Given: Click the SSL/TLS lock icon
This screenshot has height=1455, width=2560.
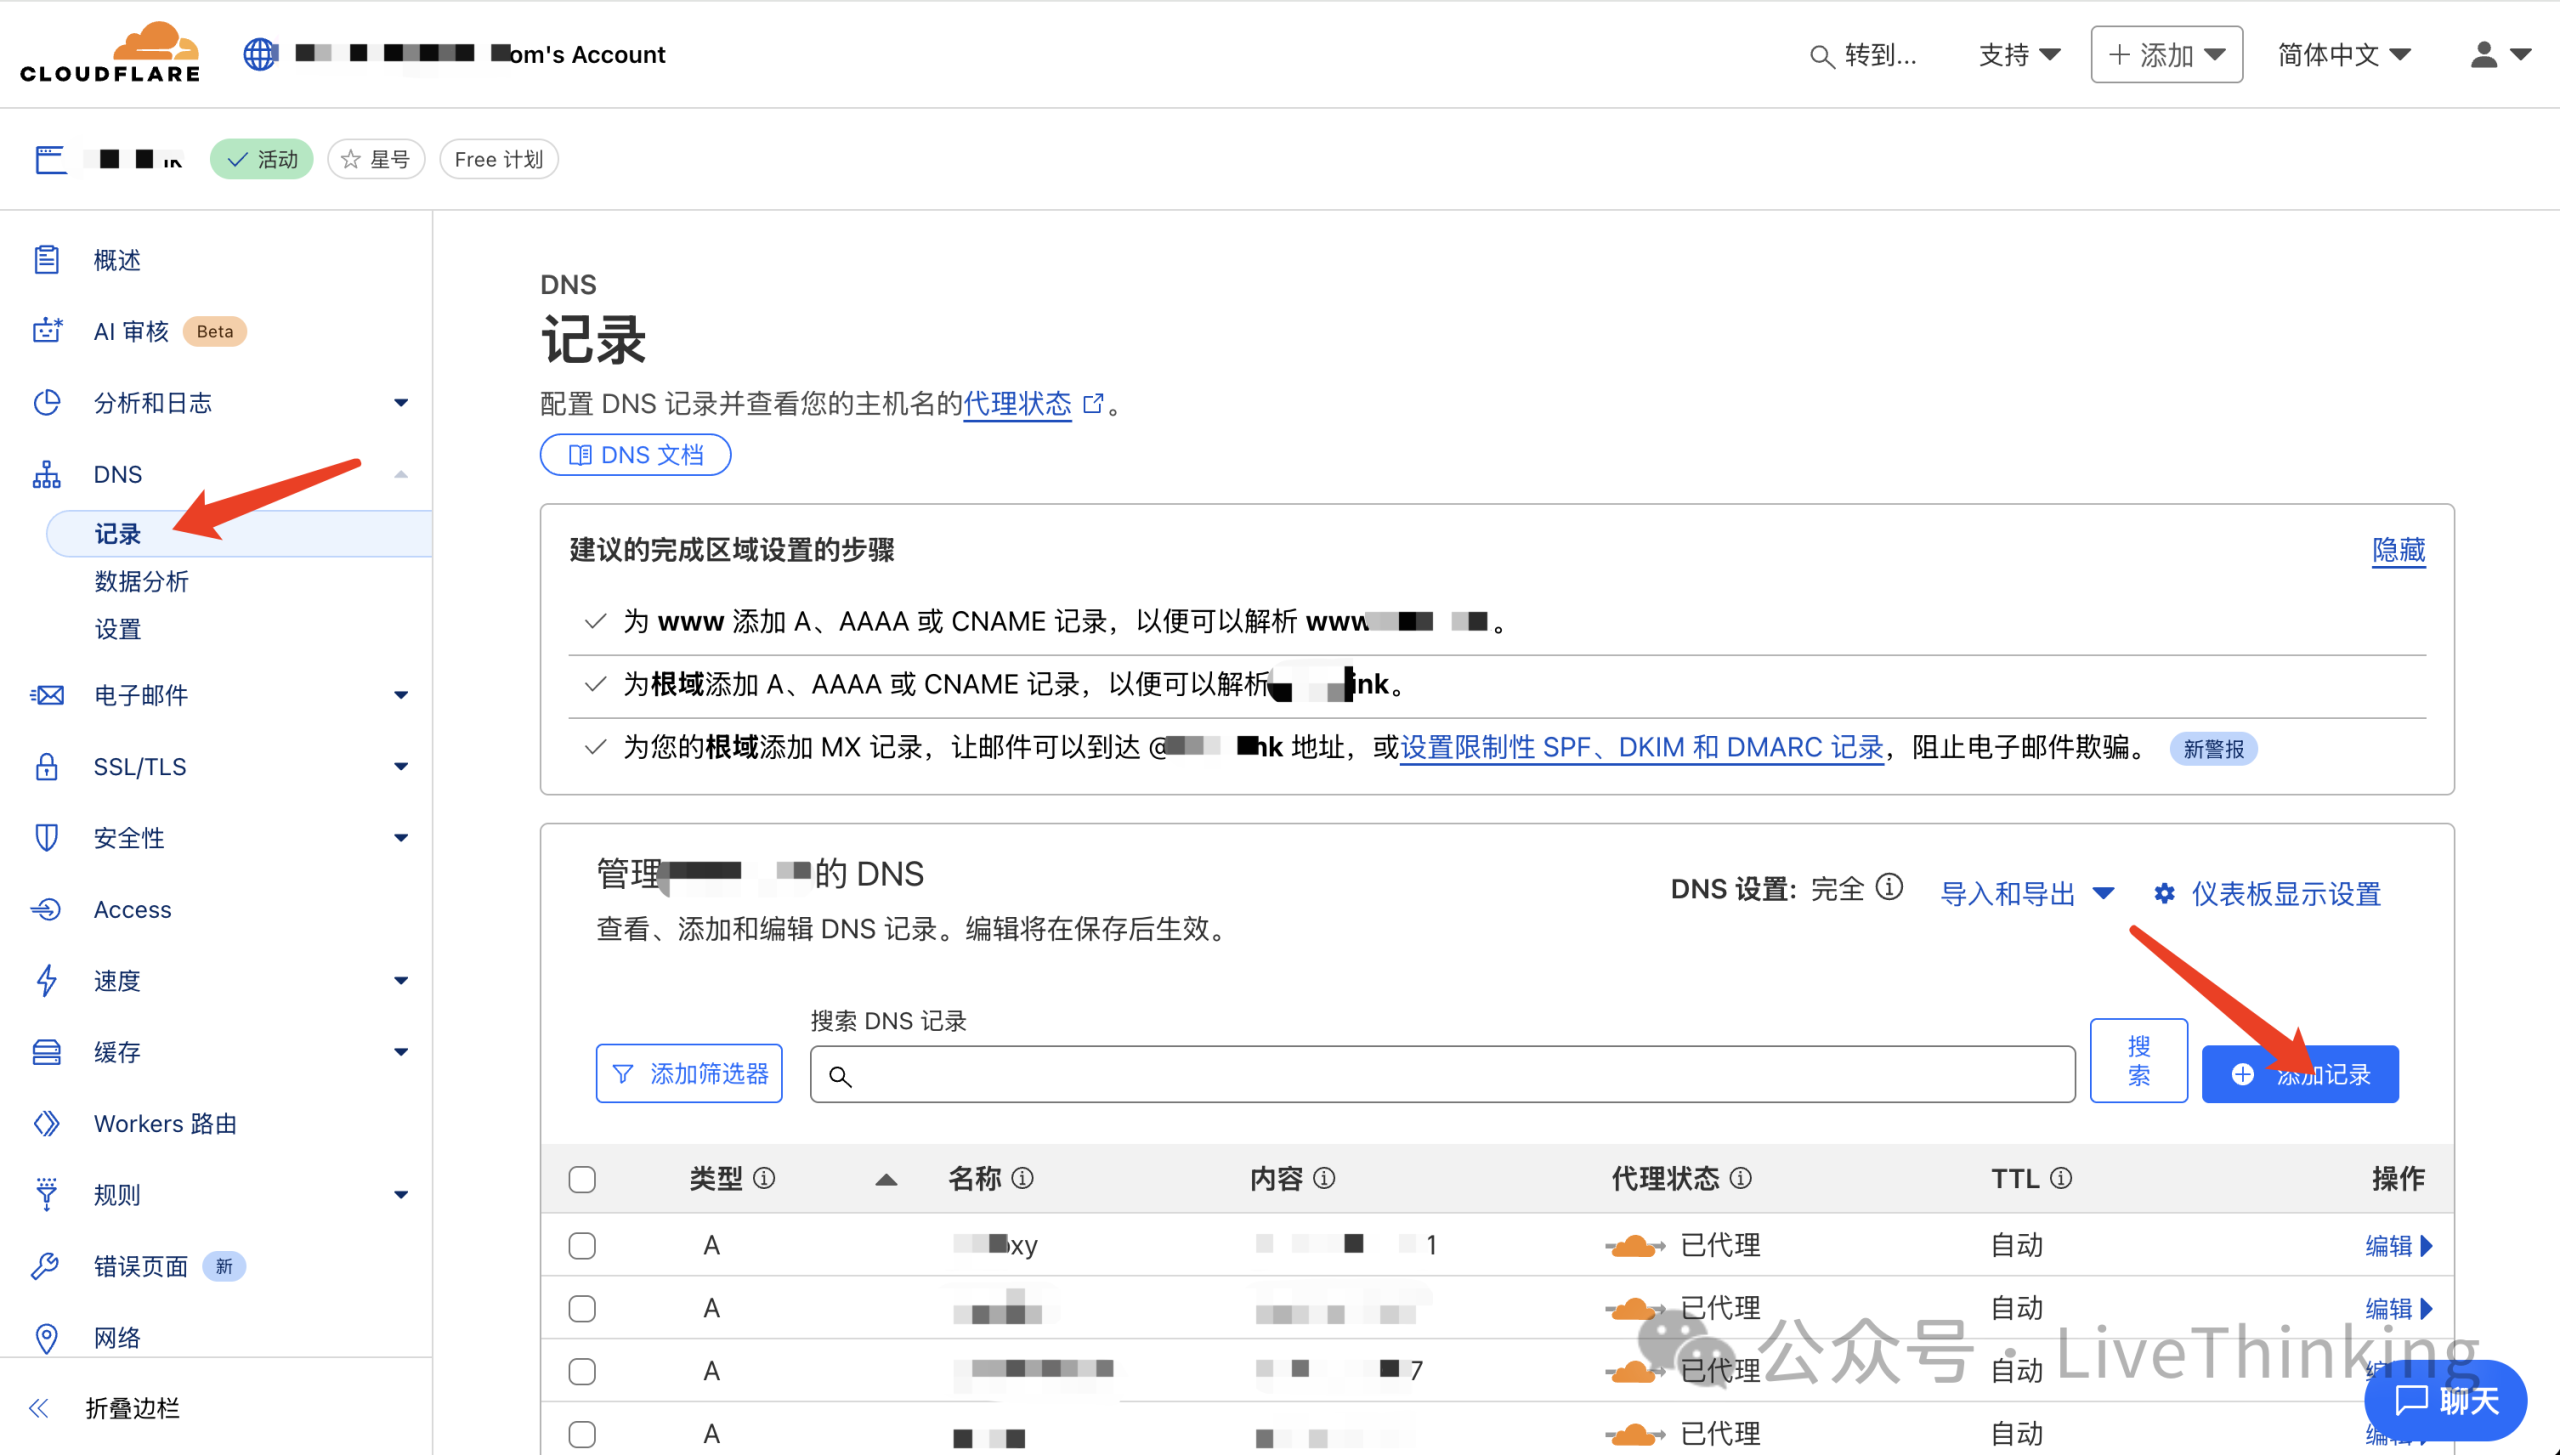Looking at the screenshot, I should (x=46, y=766).
